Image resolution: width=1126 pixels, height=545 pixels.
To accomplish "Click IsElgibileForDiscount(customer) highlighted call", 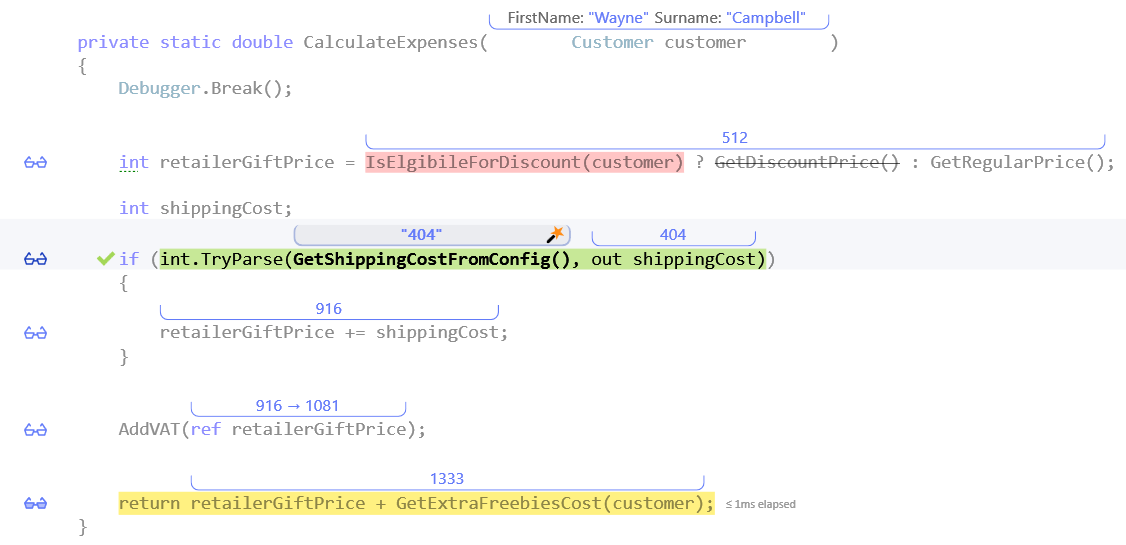I will click(x=524, y=162).
